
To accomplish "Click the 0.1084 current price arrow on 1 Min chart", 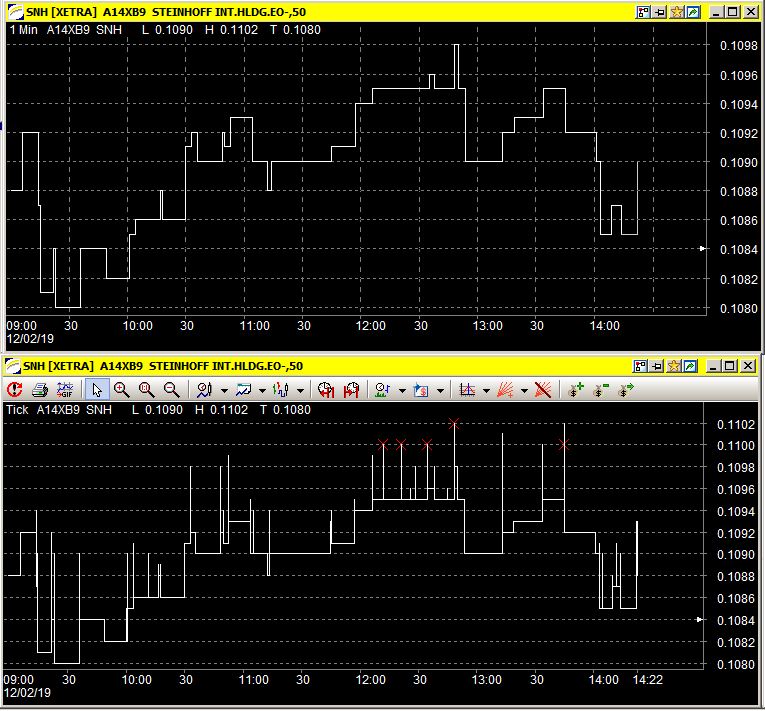I will tap(703, 248).
